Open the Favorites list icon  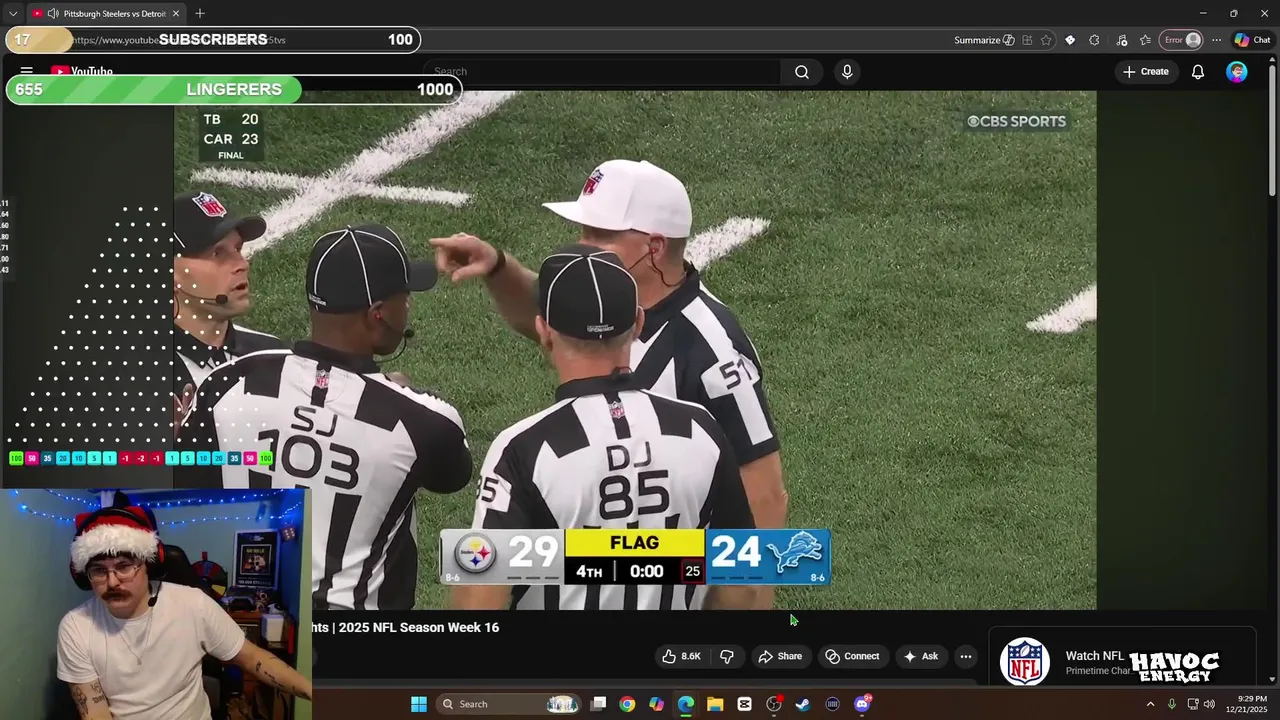[x=1145, y=40]
